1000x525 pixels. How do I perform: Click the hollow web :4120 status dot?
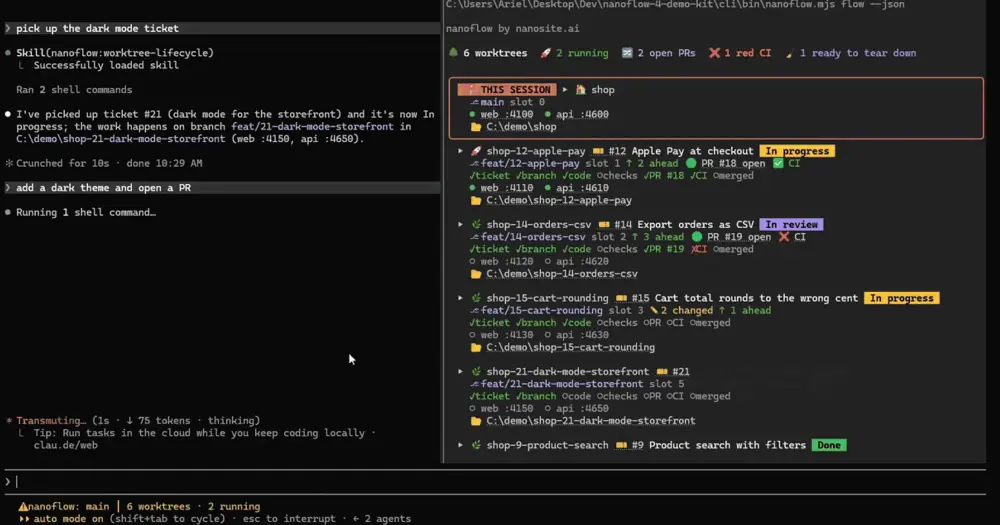(x=473, y=262)
